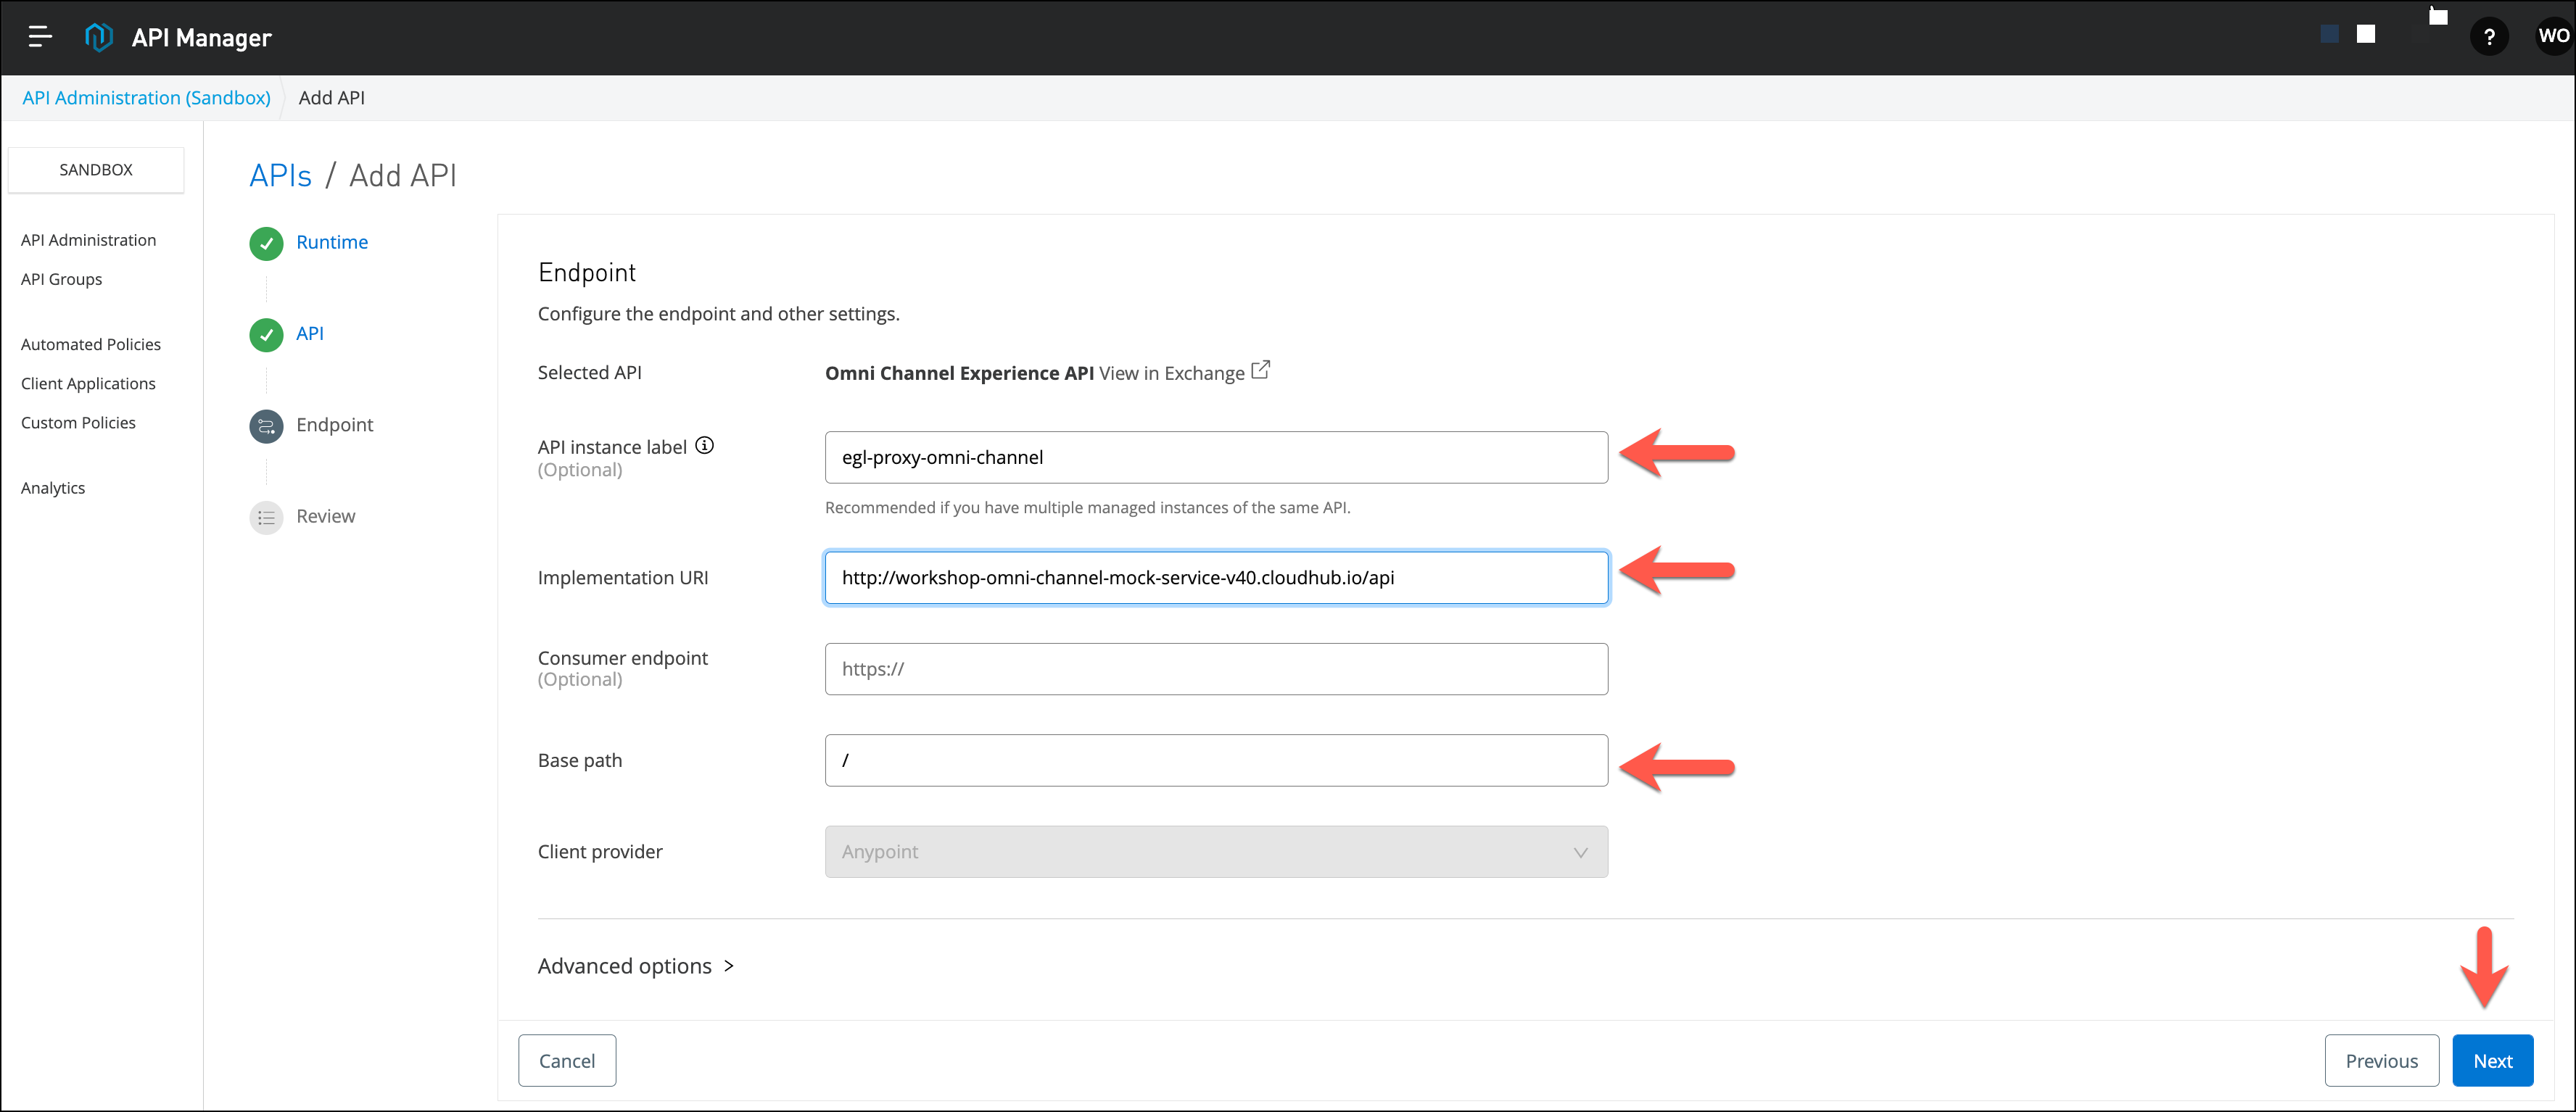Click the API instance label input field
This screenshot has height=1112, width=2576.
(1216, 458)
